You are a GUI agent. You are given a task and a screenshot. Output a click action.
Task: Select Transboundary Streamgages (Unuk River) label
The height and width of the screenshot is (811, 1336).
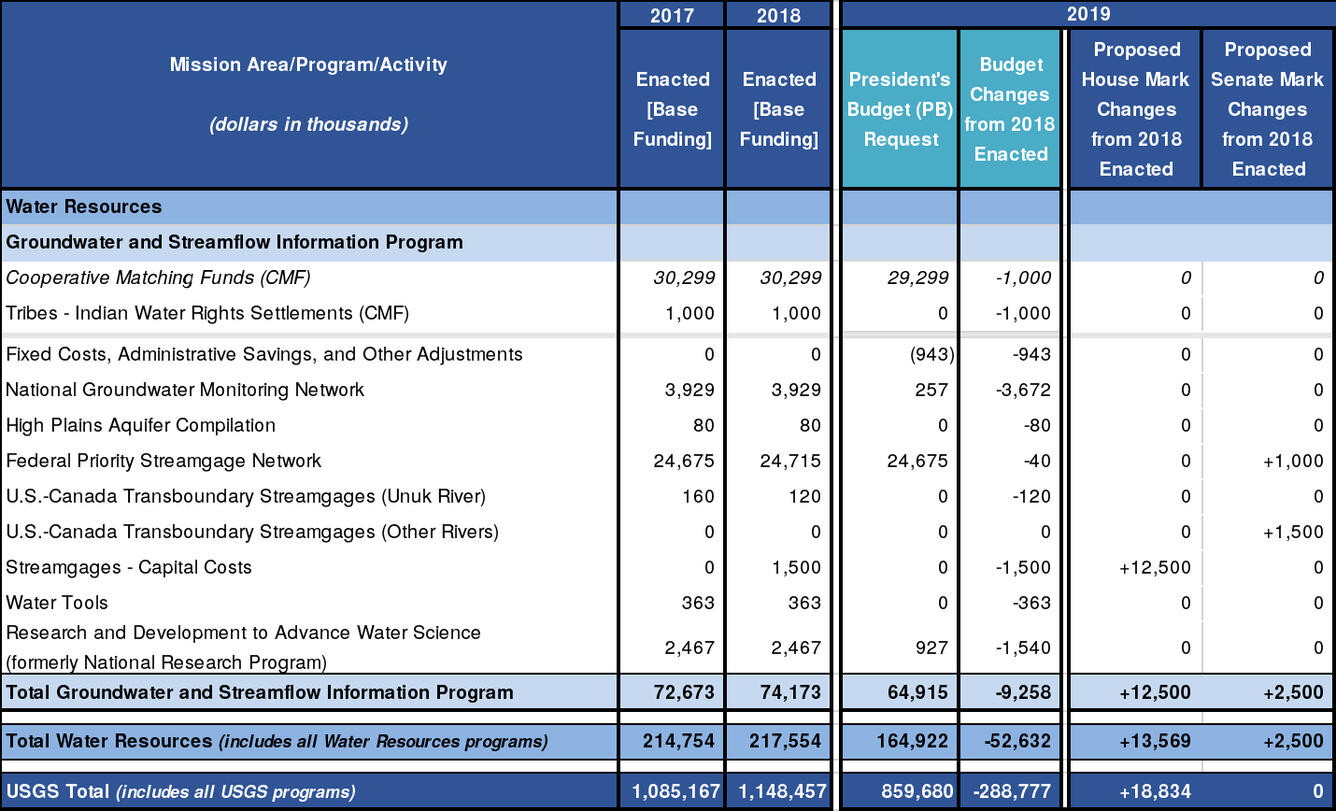[246, 496]
